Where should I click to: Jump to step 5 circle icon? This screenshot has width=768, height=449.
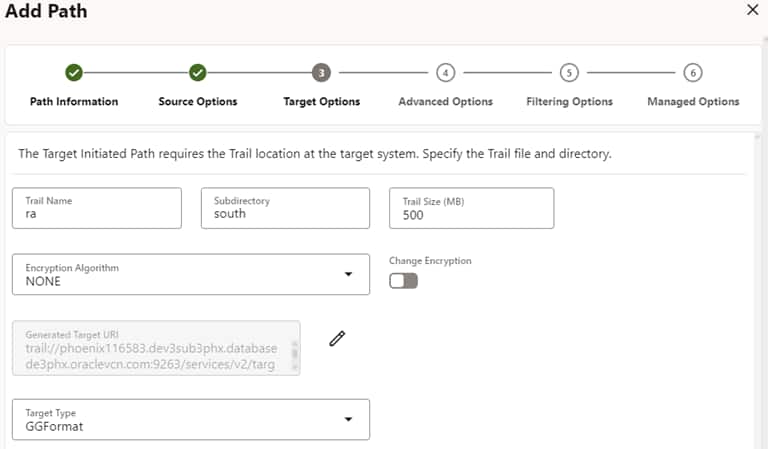pyautogui.click(x=569, y=72)
